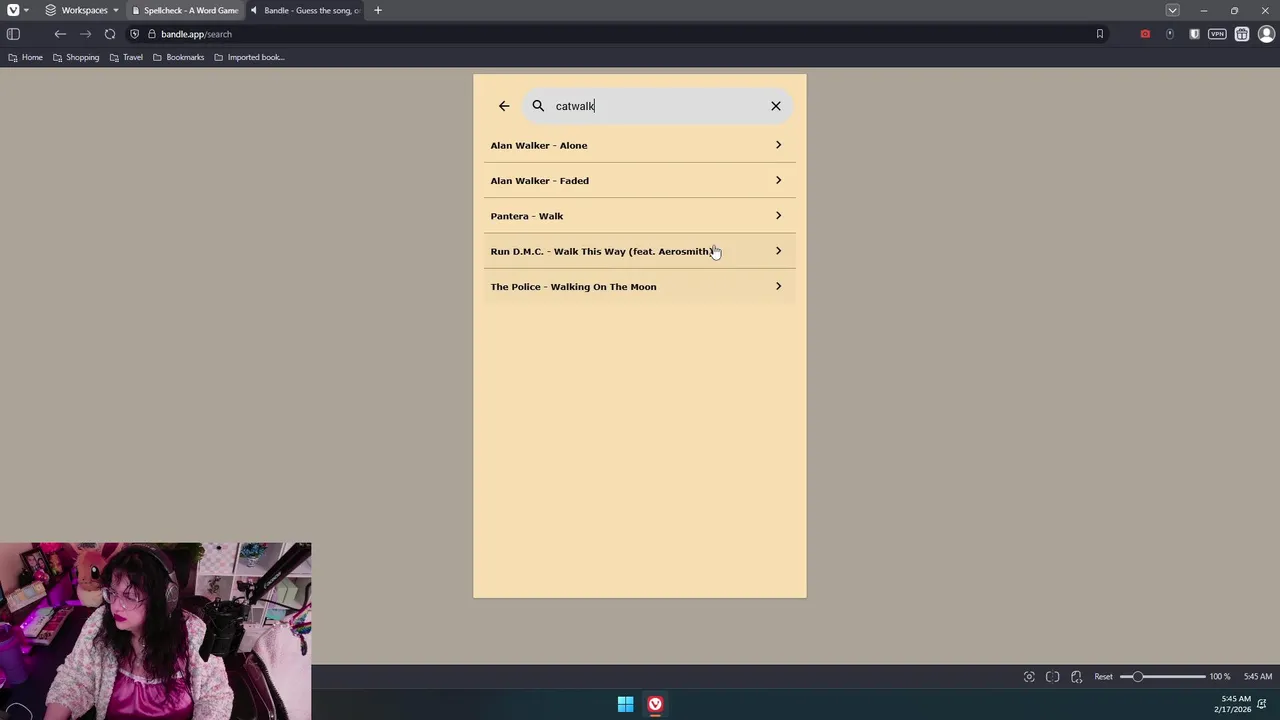The height and width of the screenshot is (720, 1280).
Task: Open the Home bookmark folder
Action: [x=25, y=57]
